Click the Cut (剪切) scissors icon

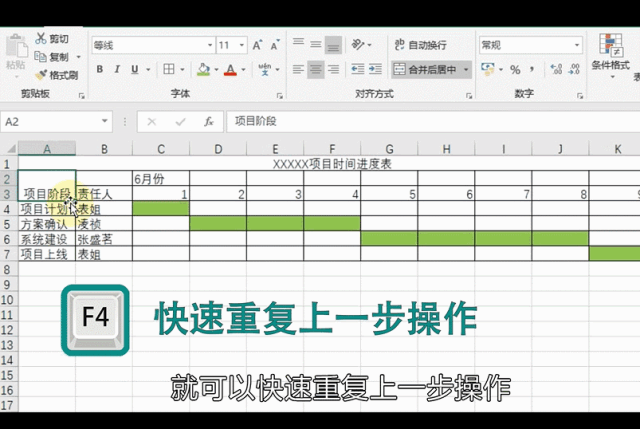click(x=40, y=39)
